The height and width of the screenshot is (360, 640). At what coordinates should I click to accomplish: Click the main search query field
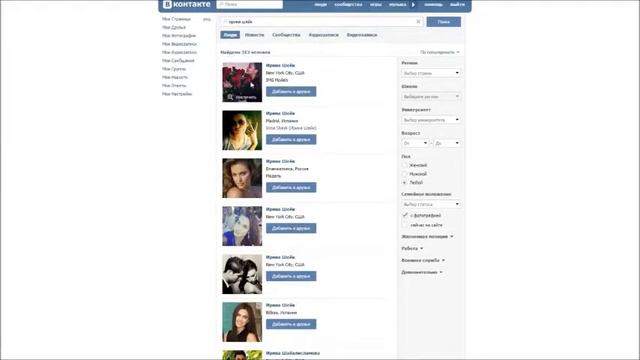322,22
